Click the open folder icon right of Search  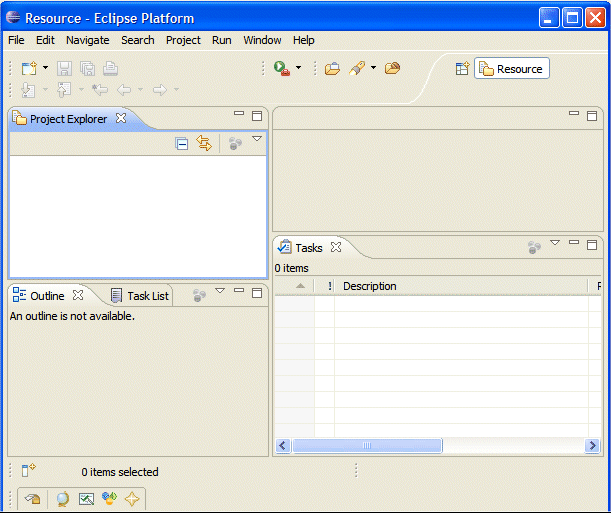[x=392, y=68]
